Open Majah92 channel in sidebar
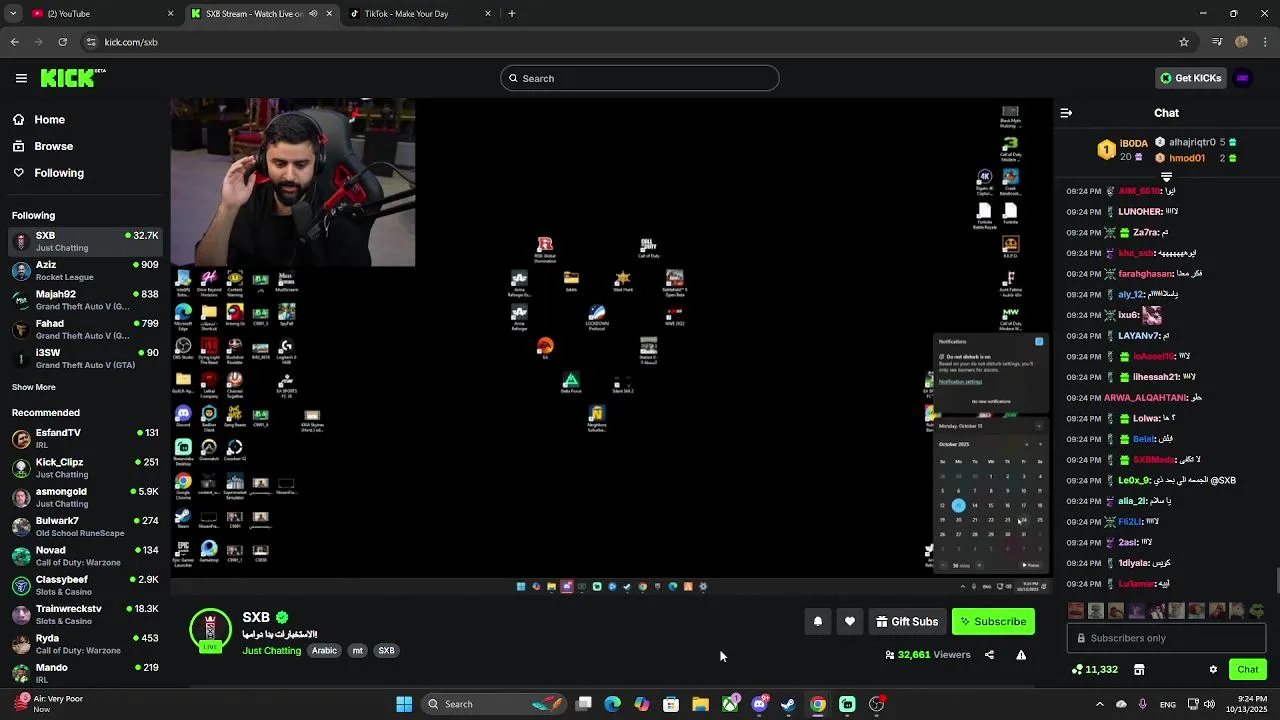Screen dimensions: 1280x720 click(85, 300)
